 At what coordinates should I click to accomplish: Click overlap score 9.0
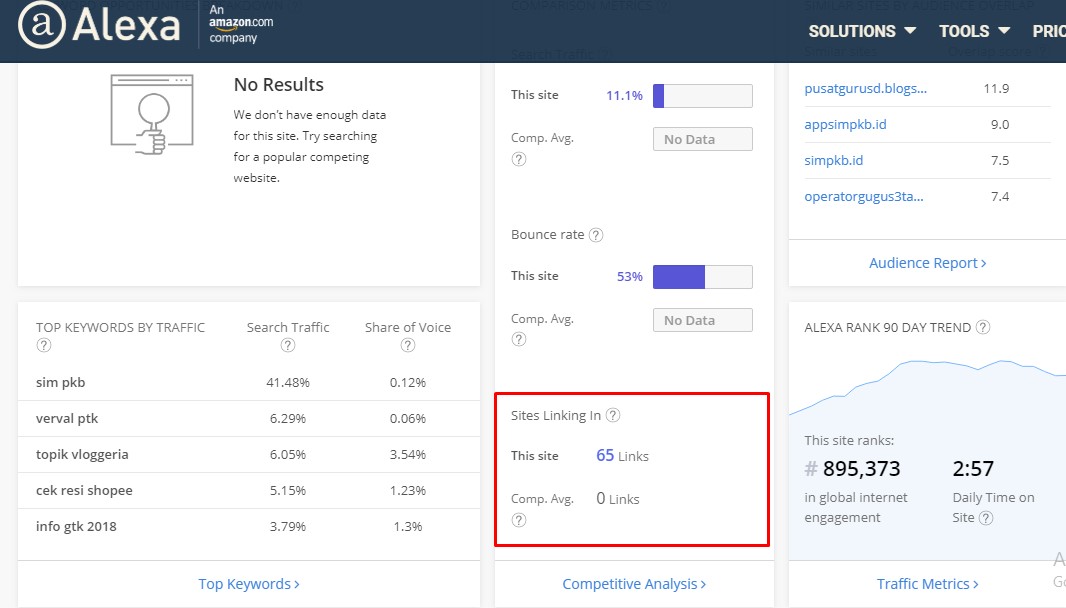[1000, 124]
